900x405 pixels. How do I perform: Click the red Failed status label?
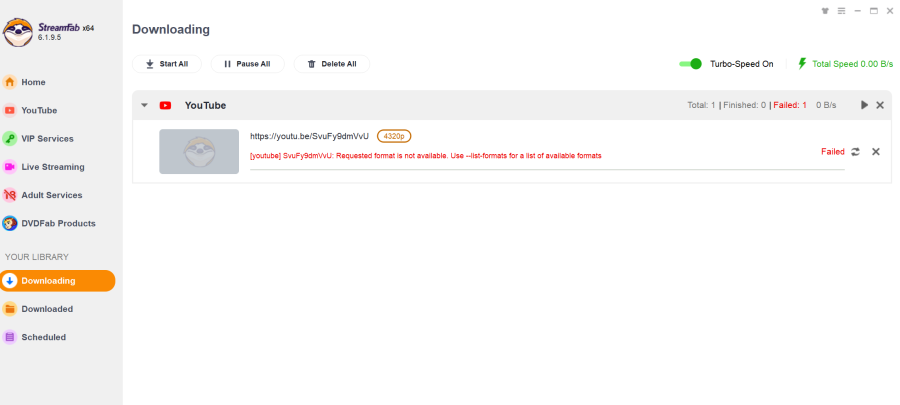pos(833,151)
